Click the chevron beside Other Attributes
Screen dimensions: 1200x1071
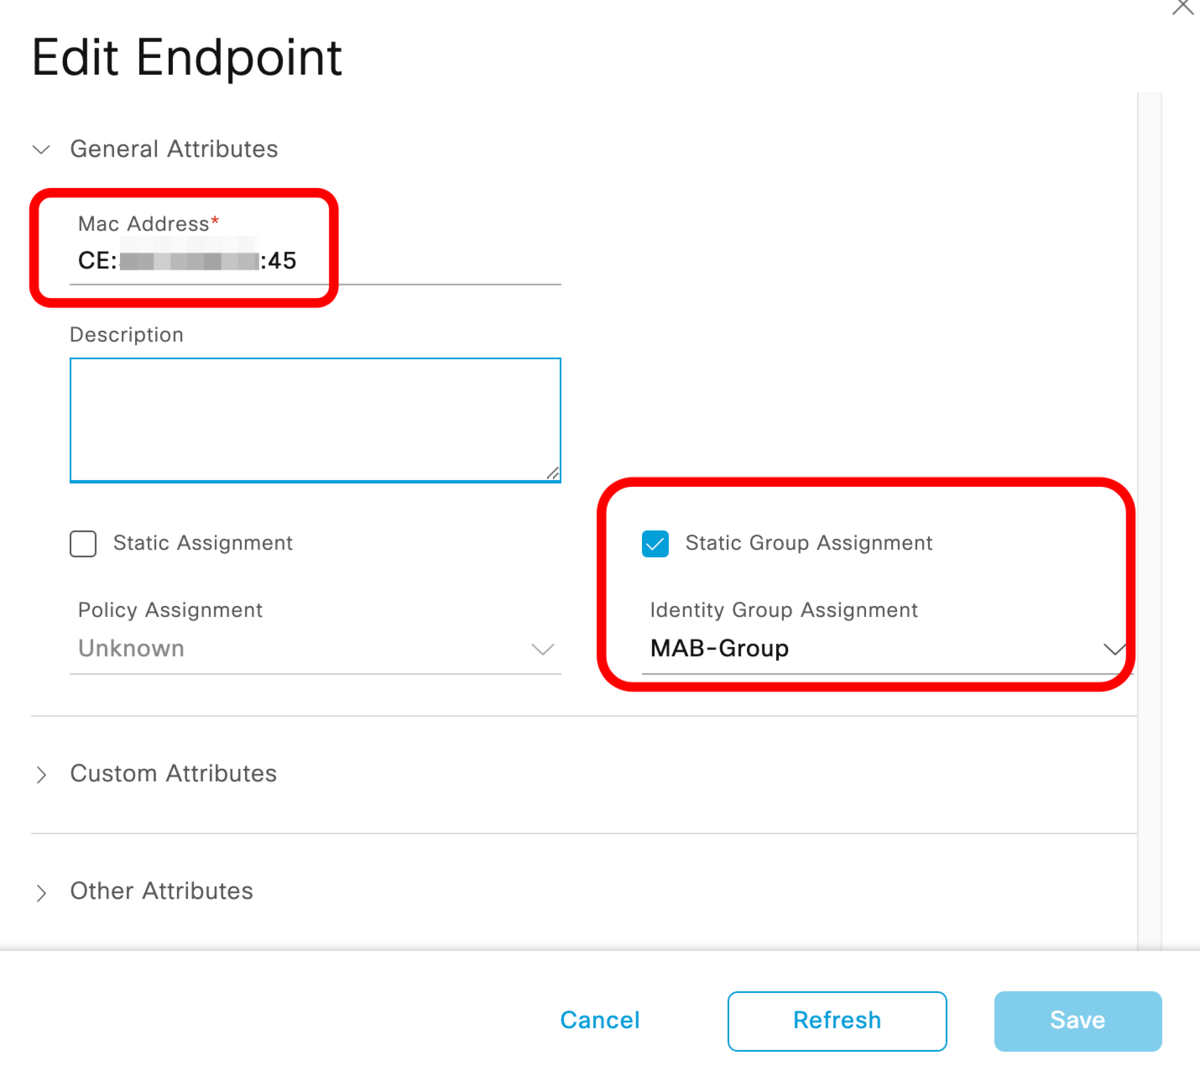coord(41,892)
